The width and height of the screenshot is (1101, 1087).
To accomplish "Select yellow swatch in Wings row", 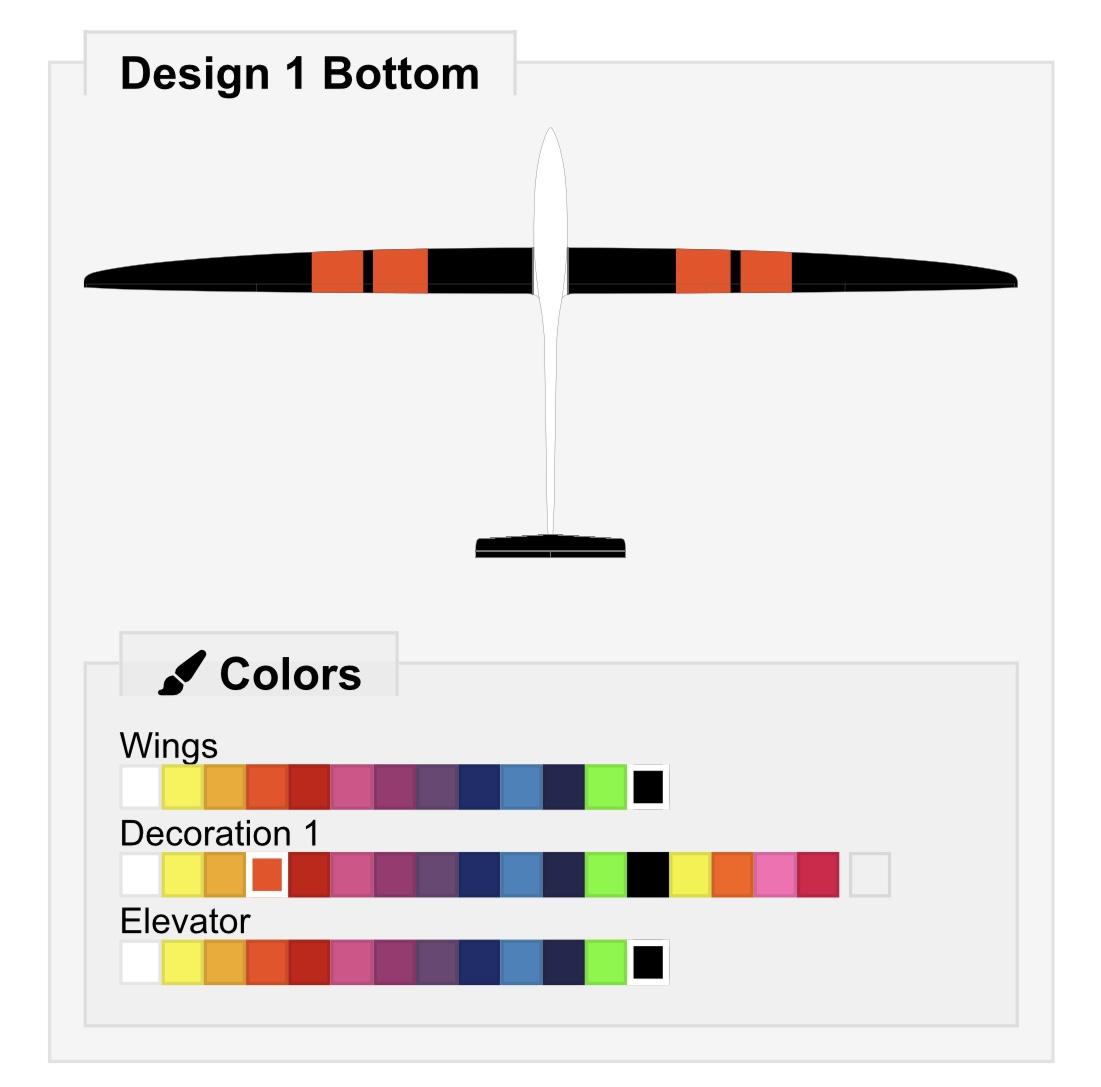I will click(x=183, y=787).
